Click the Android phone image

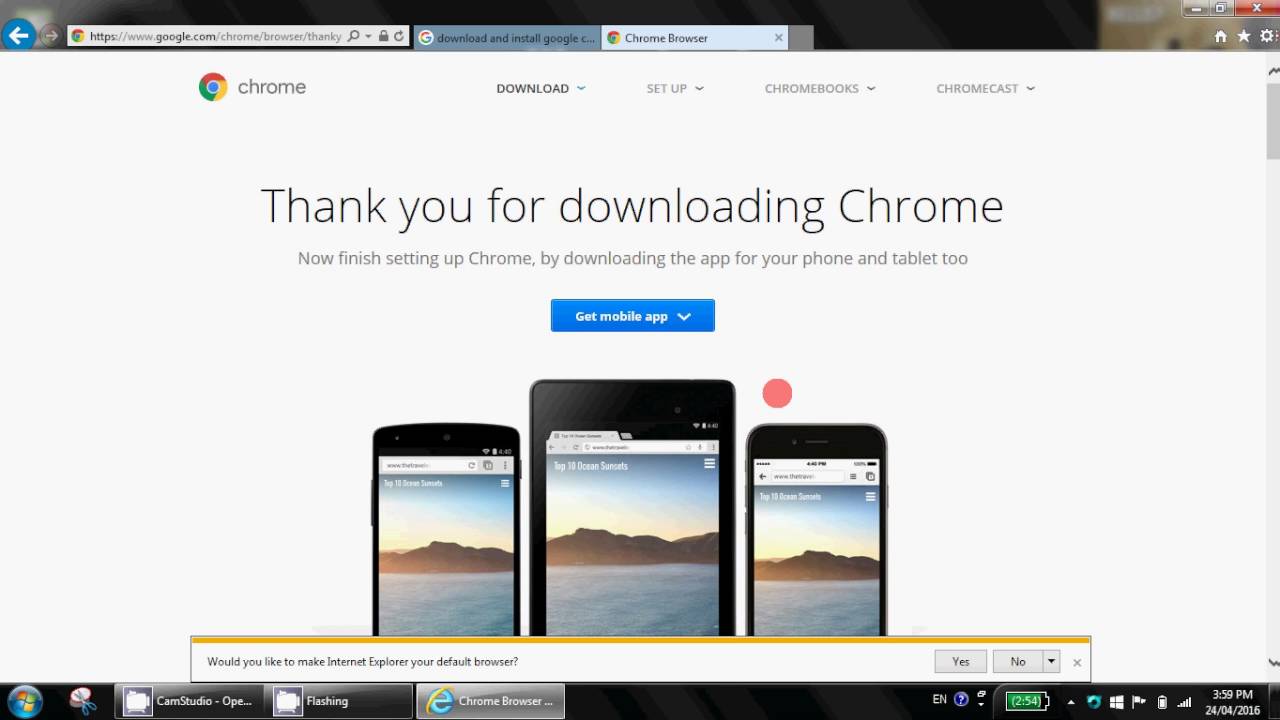(446, 530)
